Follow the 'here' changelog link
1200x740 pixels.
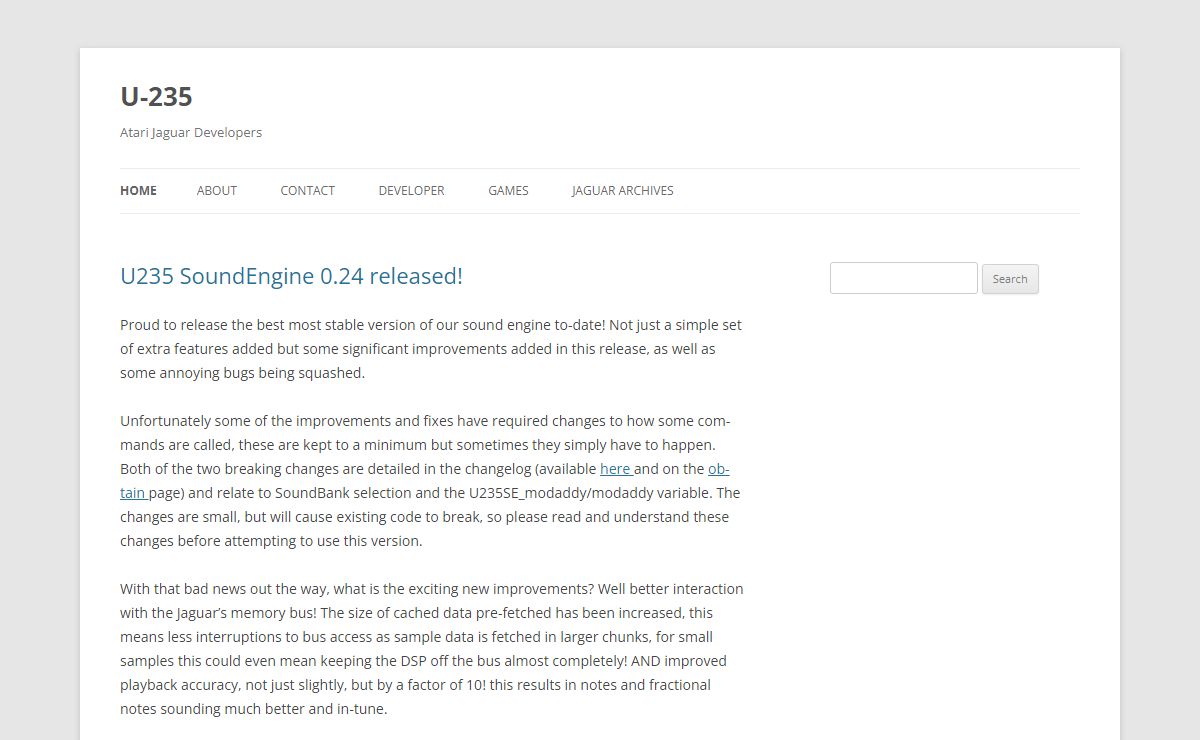(615, 468)
